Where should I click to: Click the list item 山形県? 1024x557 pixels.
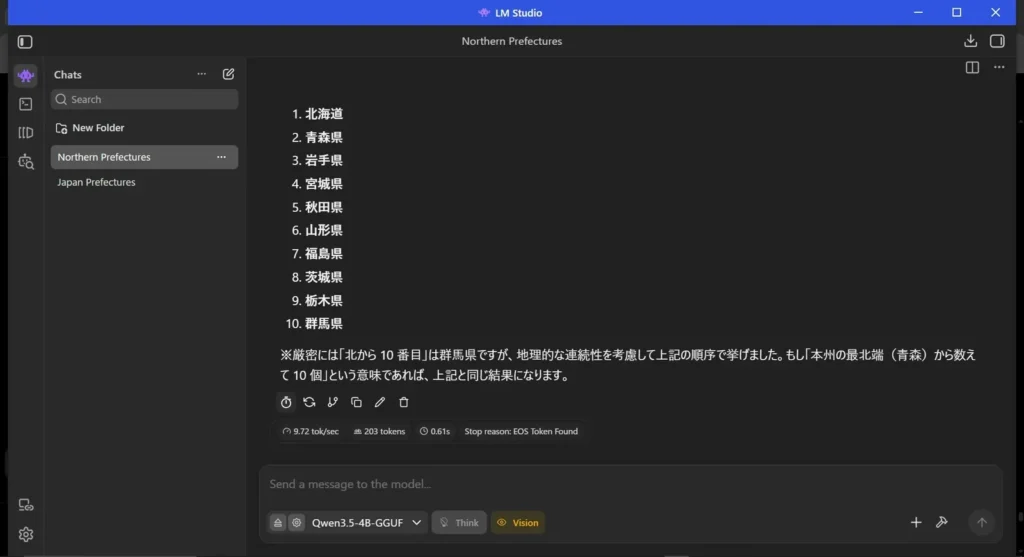[324, 231]
